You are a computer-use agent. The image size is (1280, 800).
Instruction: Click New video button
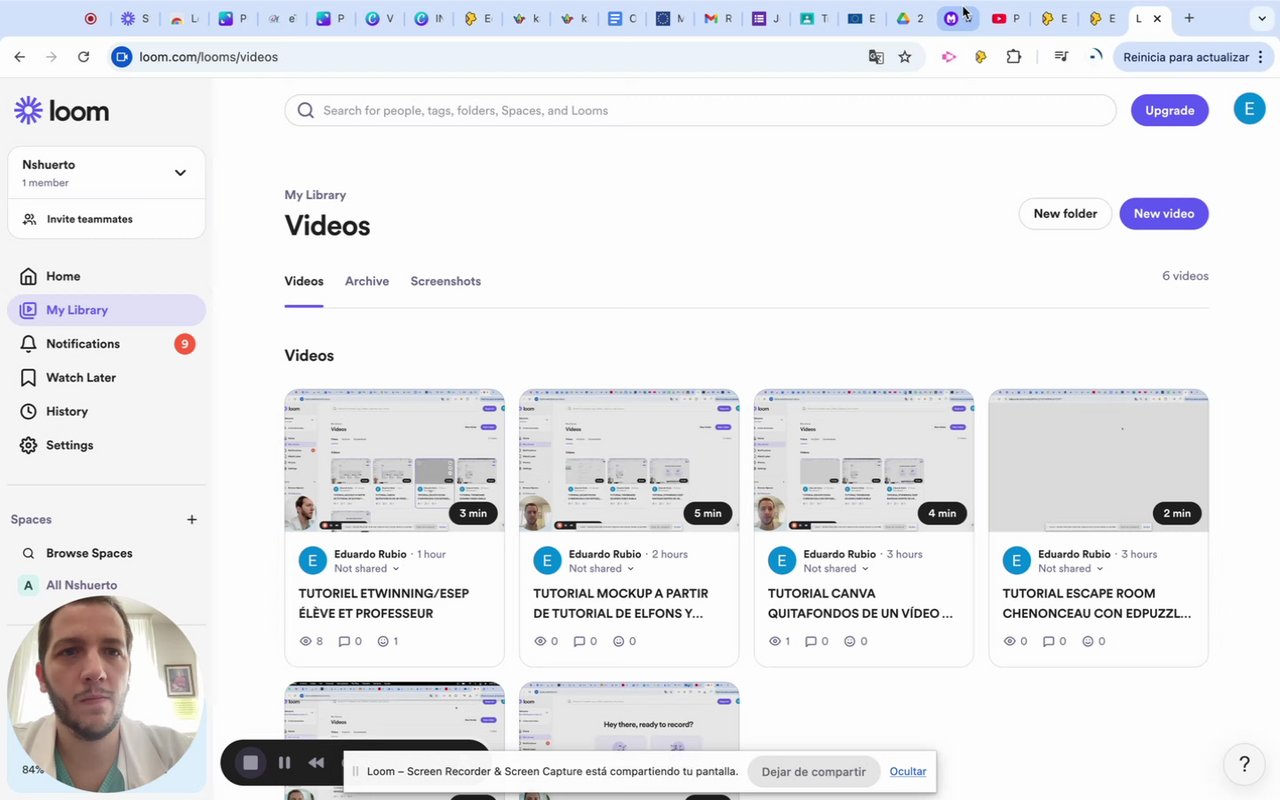1163,213
